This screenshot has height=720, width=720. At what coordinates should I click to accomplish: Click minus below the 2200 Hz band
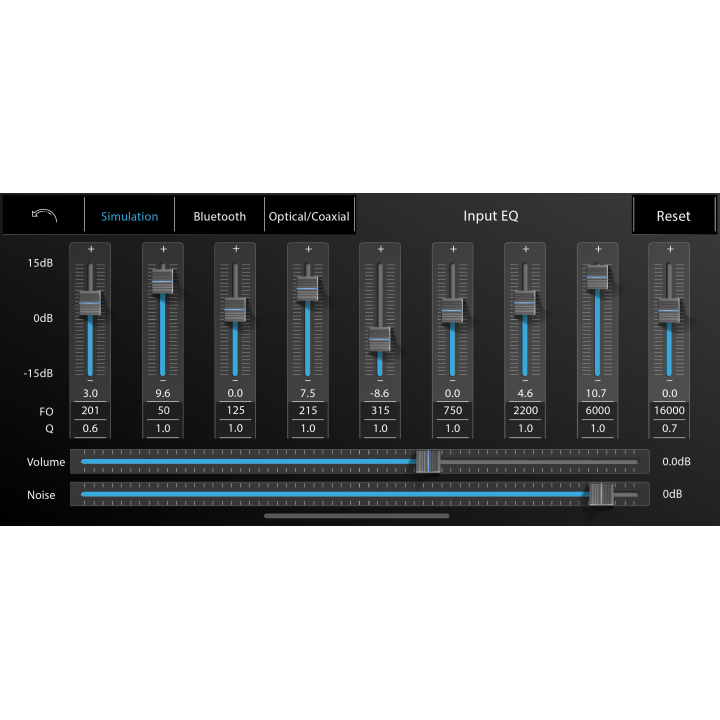click(525, 381)
